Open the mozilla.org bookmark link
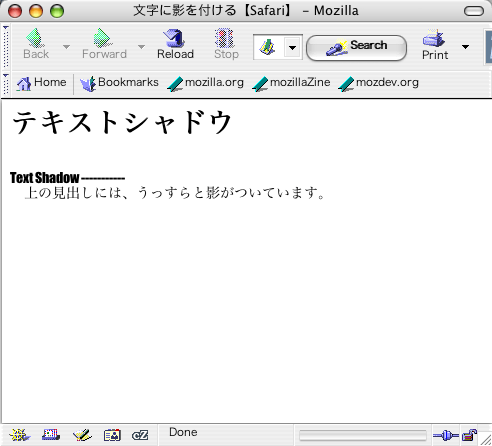492x446 pixels. click(206, 83)
